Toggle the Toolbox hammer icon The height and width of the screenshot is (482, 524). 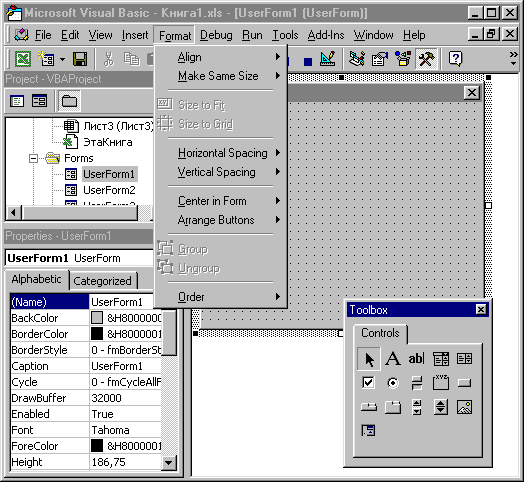[426, 59]
